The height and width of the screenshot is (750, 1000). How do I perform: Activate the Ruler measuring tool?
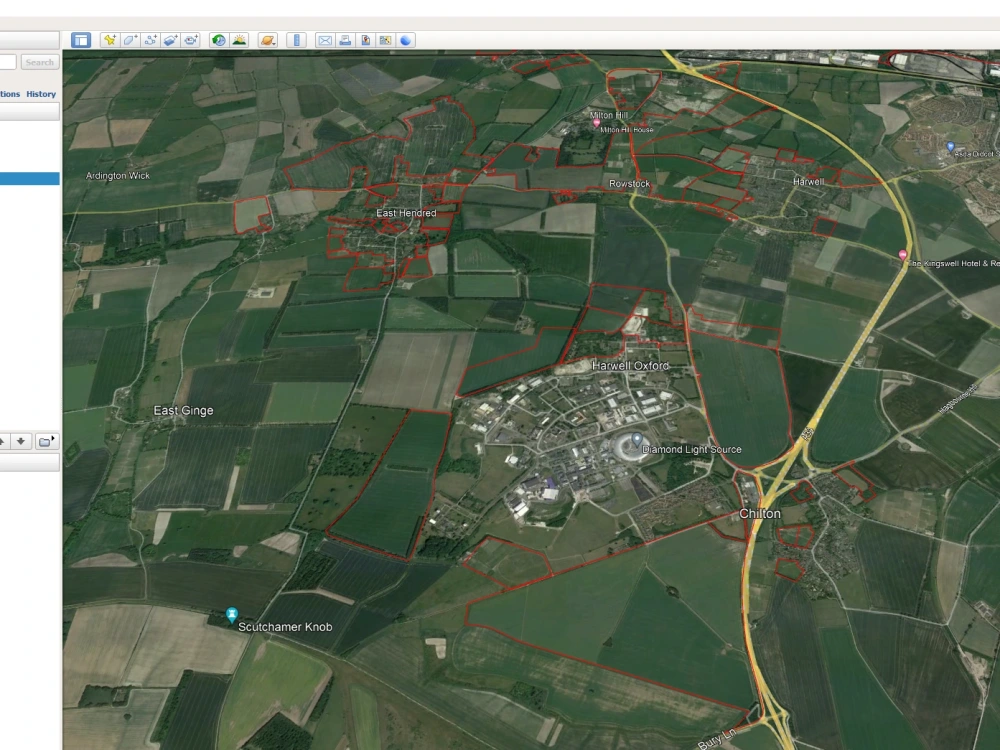click(297, 40)
